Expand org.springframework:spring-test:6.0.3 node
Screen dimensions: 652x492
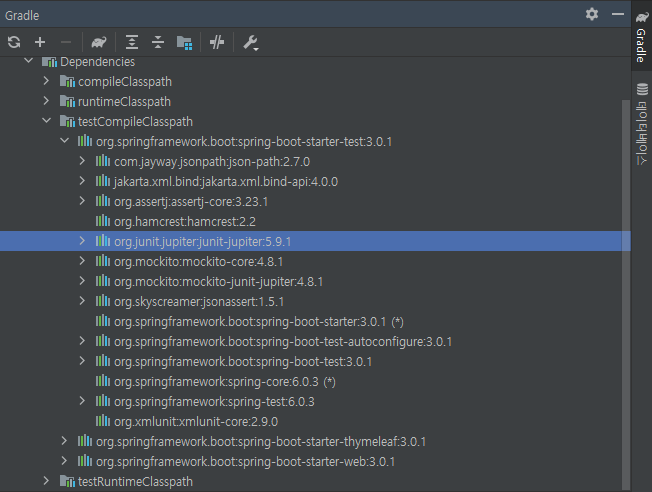[82, 401]
